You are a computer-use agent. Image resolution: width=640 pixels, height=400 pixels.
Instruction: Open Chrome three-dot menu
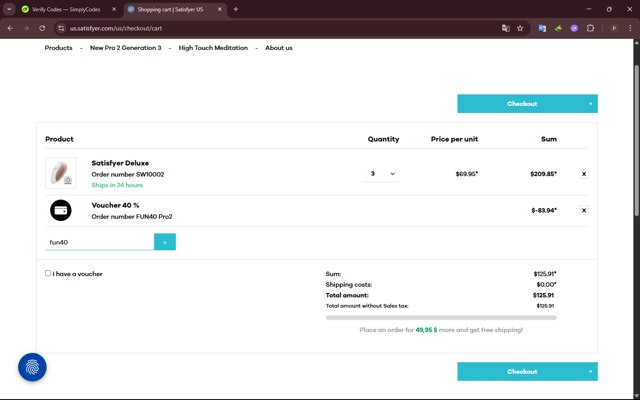coord(630,28)
